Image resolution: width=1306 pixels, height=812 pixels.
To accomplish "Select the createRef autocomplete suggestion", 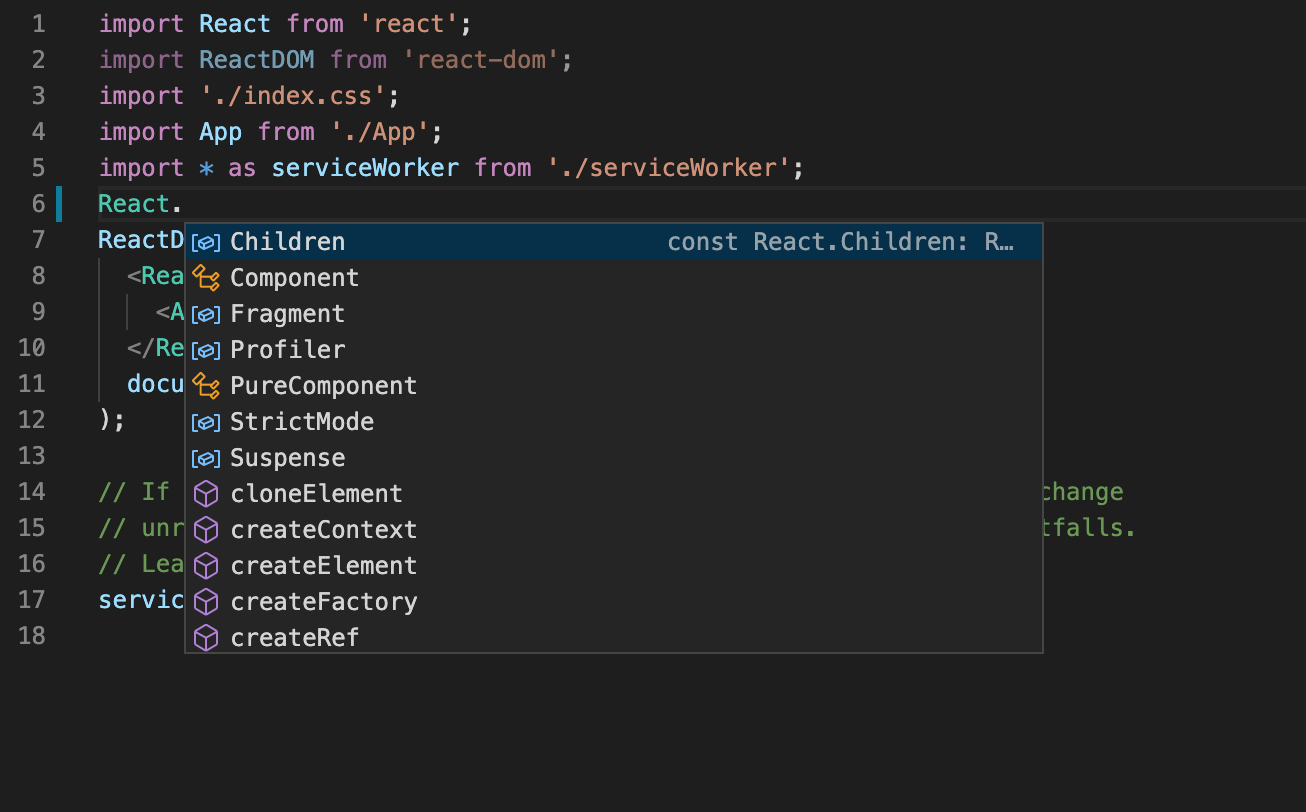I will point(295,637).
